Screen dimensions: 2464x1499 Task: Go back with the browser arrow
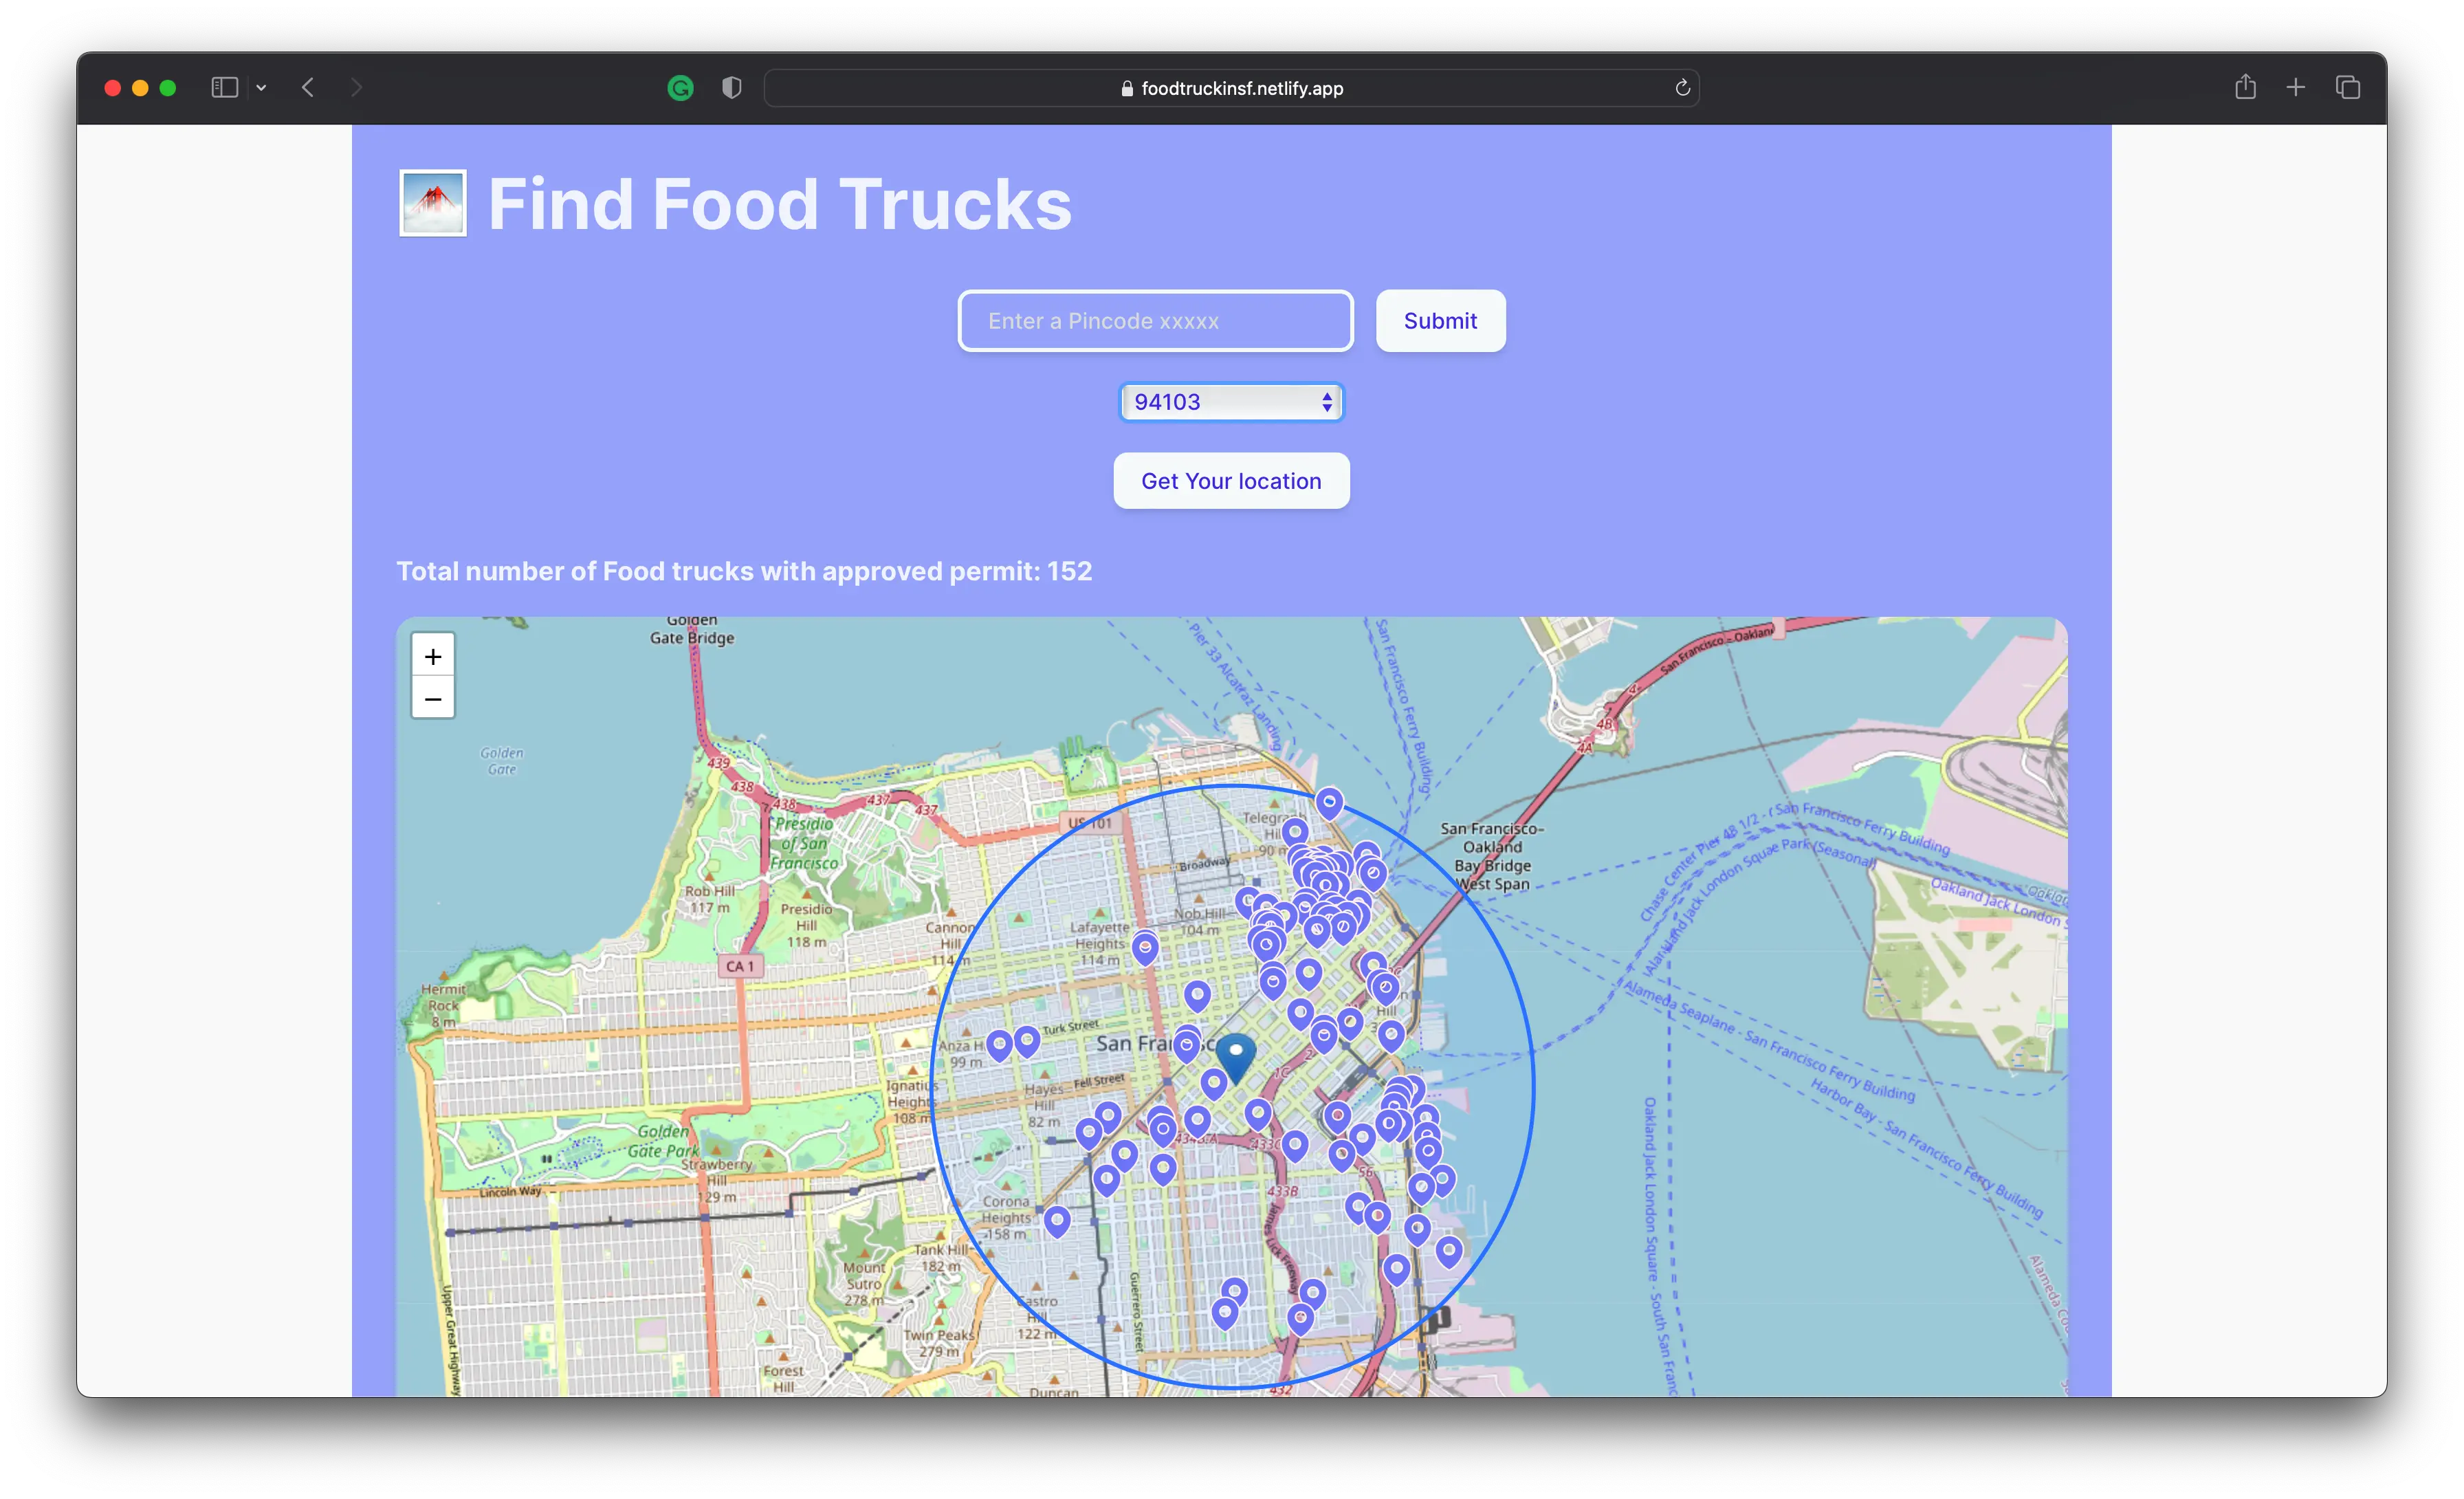[308, 88]
